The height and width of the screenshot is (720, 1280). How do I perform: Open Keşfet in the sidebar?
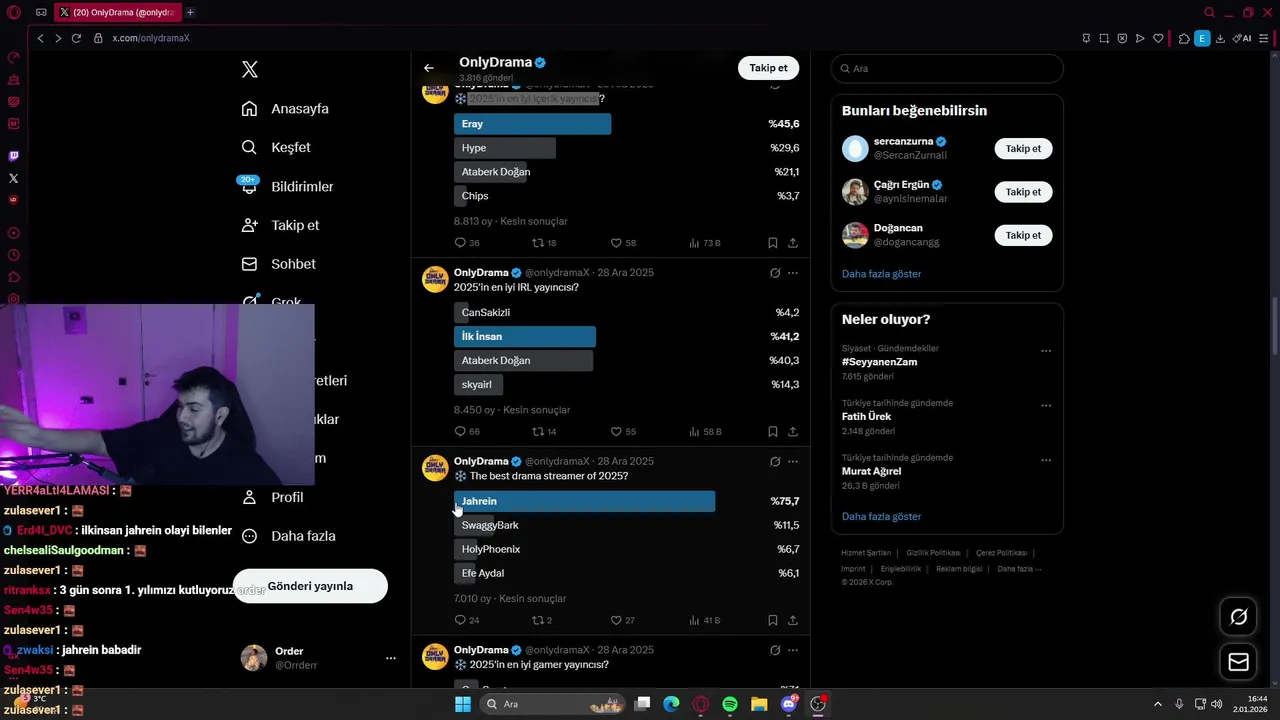pyautogui.click(x=276, y=147)
